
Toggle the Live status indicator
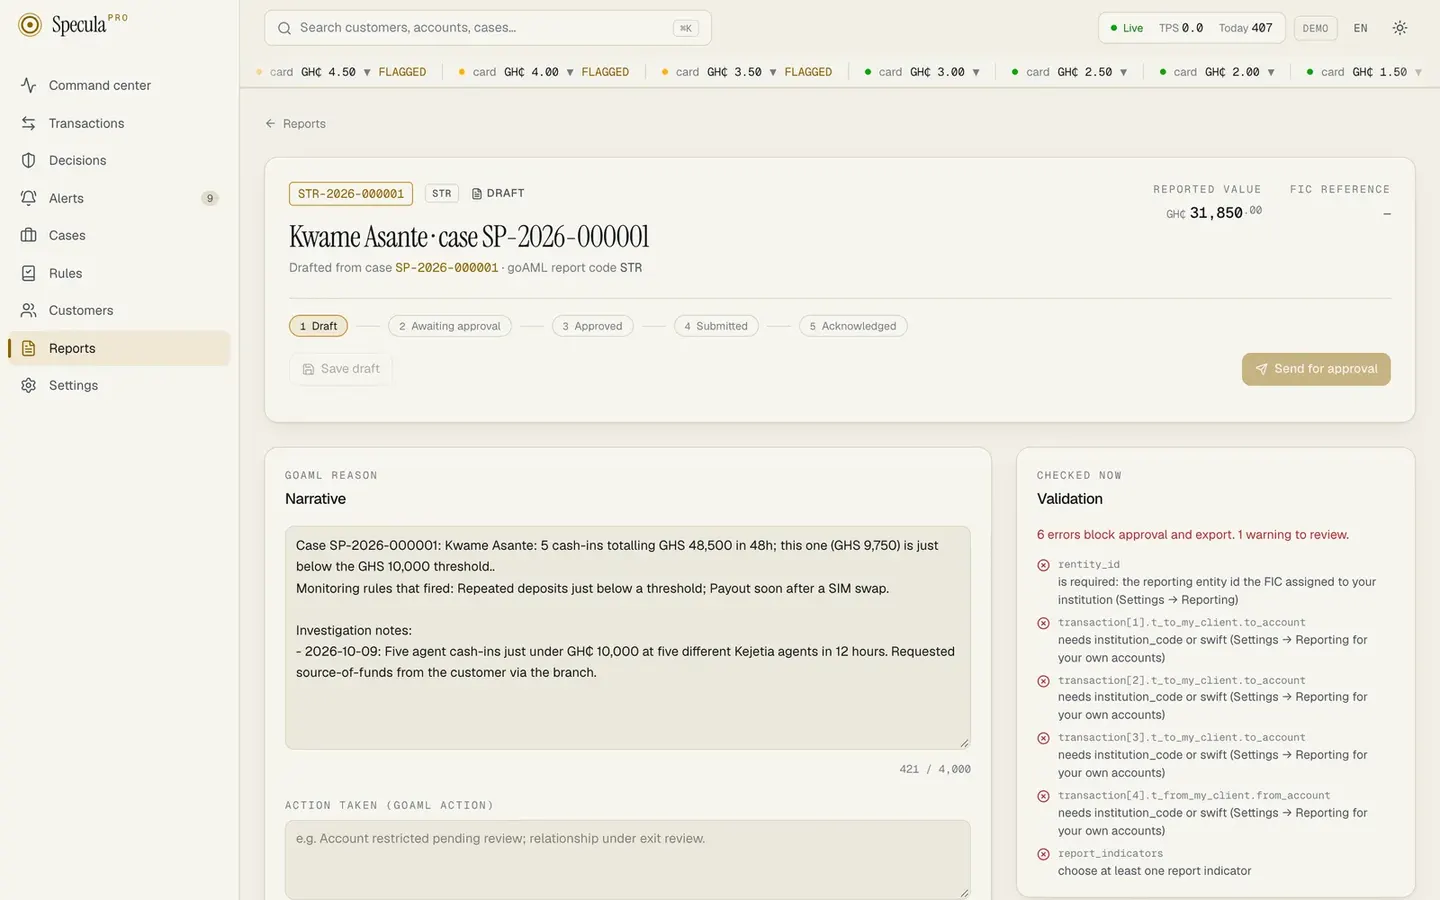tap(1126, 28)
